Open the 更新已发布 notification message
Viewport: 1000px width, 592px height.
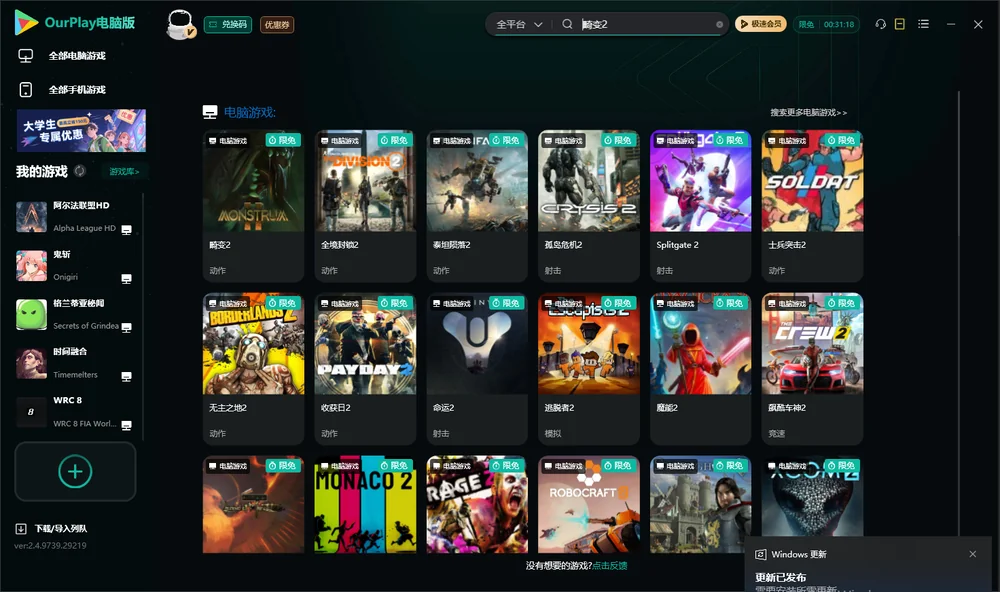tap(781, 577)
